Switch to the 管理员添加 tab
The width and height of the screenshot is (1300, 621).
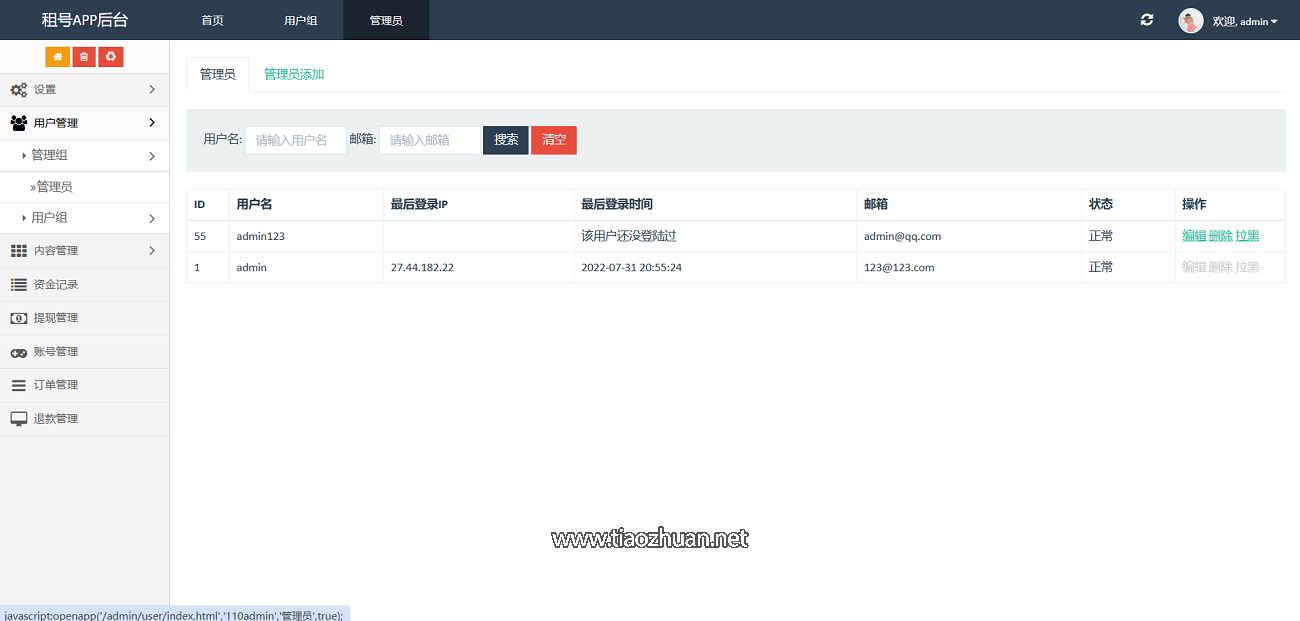point(294,75)
